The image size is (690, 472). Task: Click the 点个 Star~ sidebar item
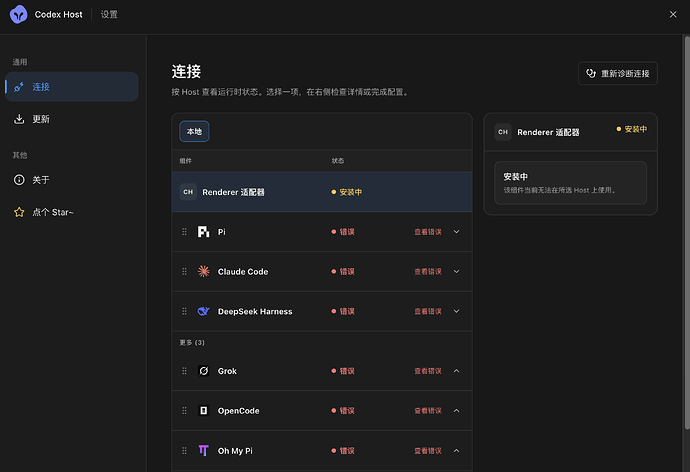72,212
